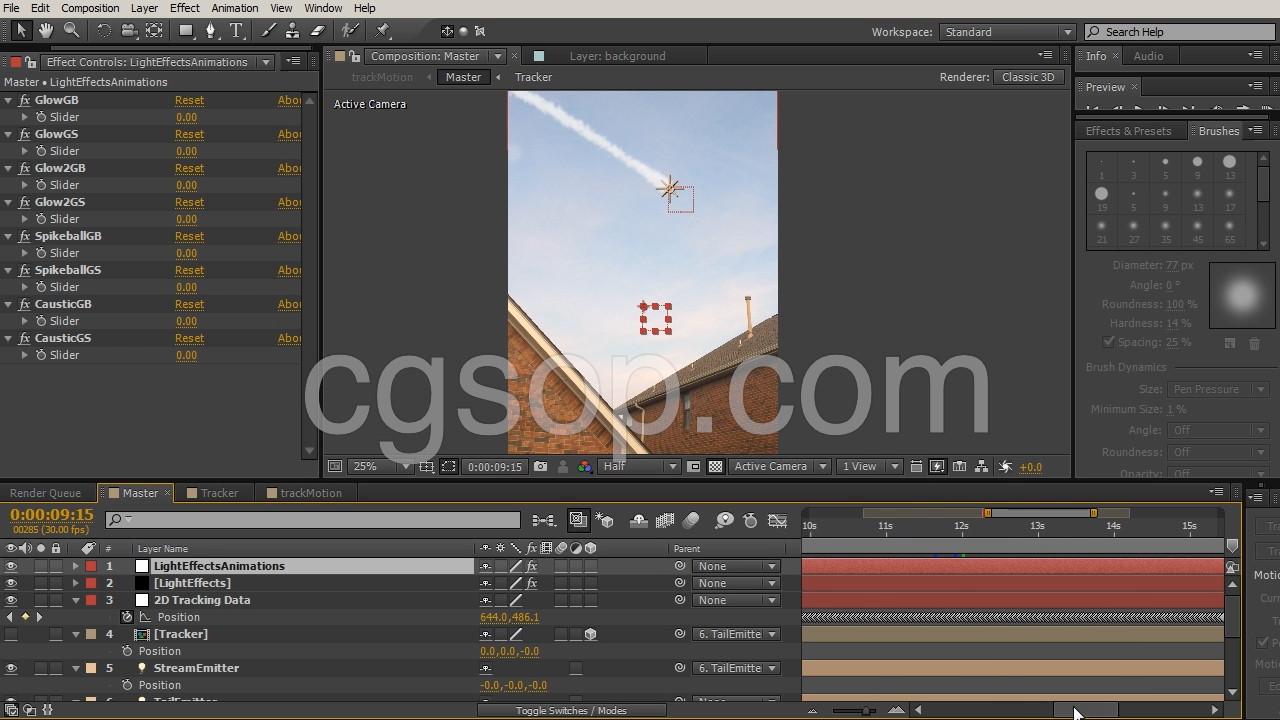This screenshot has width=1280, height=720.
Task: Toggle the Spacing checkbox in Brushes
Action: coord(1109,342)
